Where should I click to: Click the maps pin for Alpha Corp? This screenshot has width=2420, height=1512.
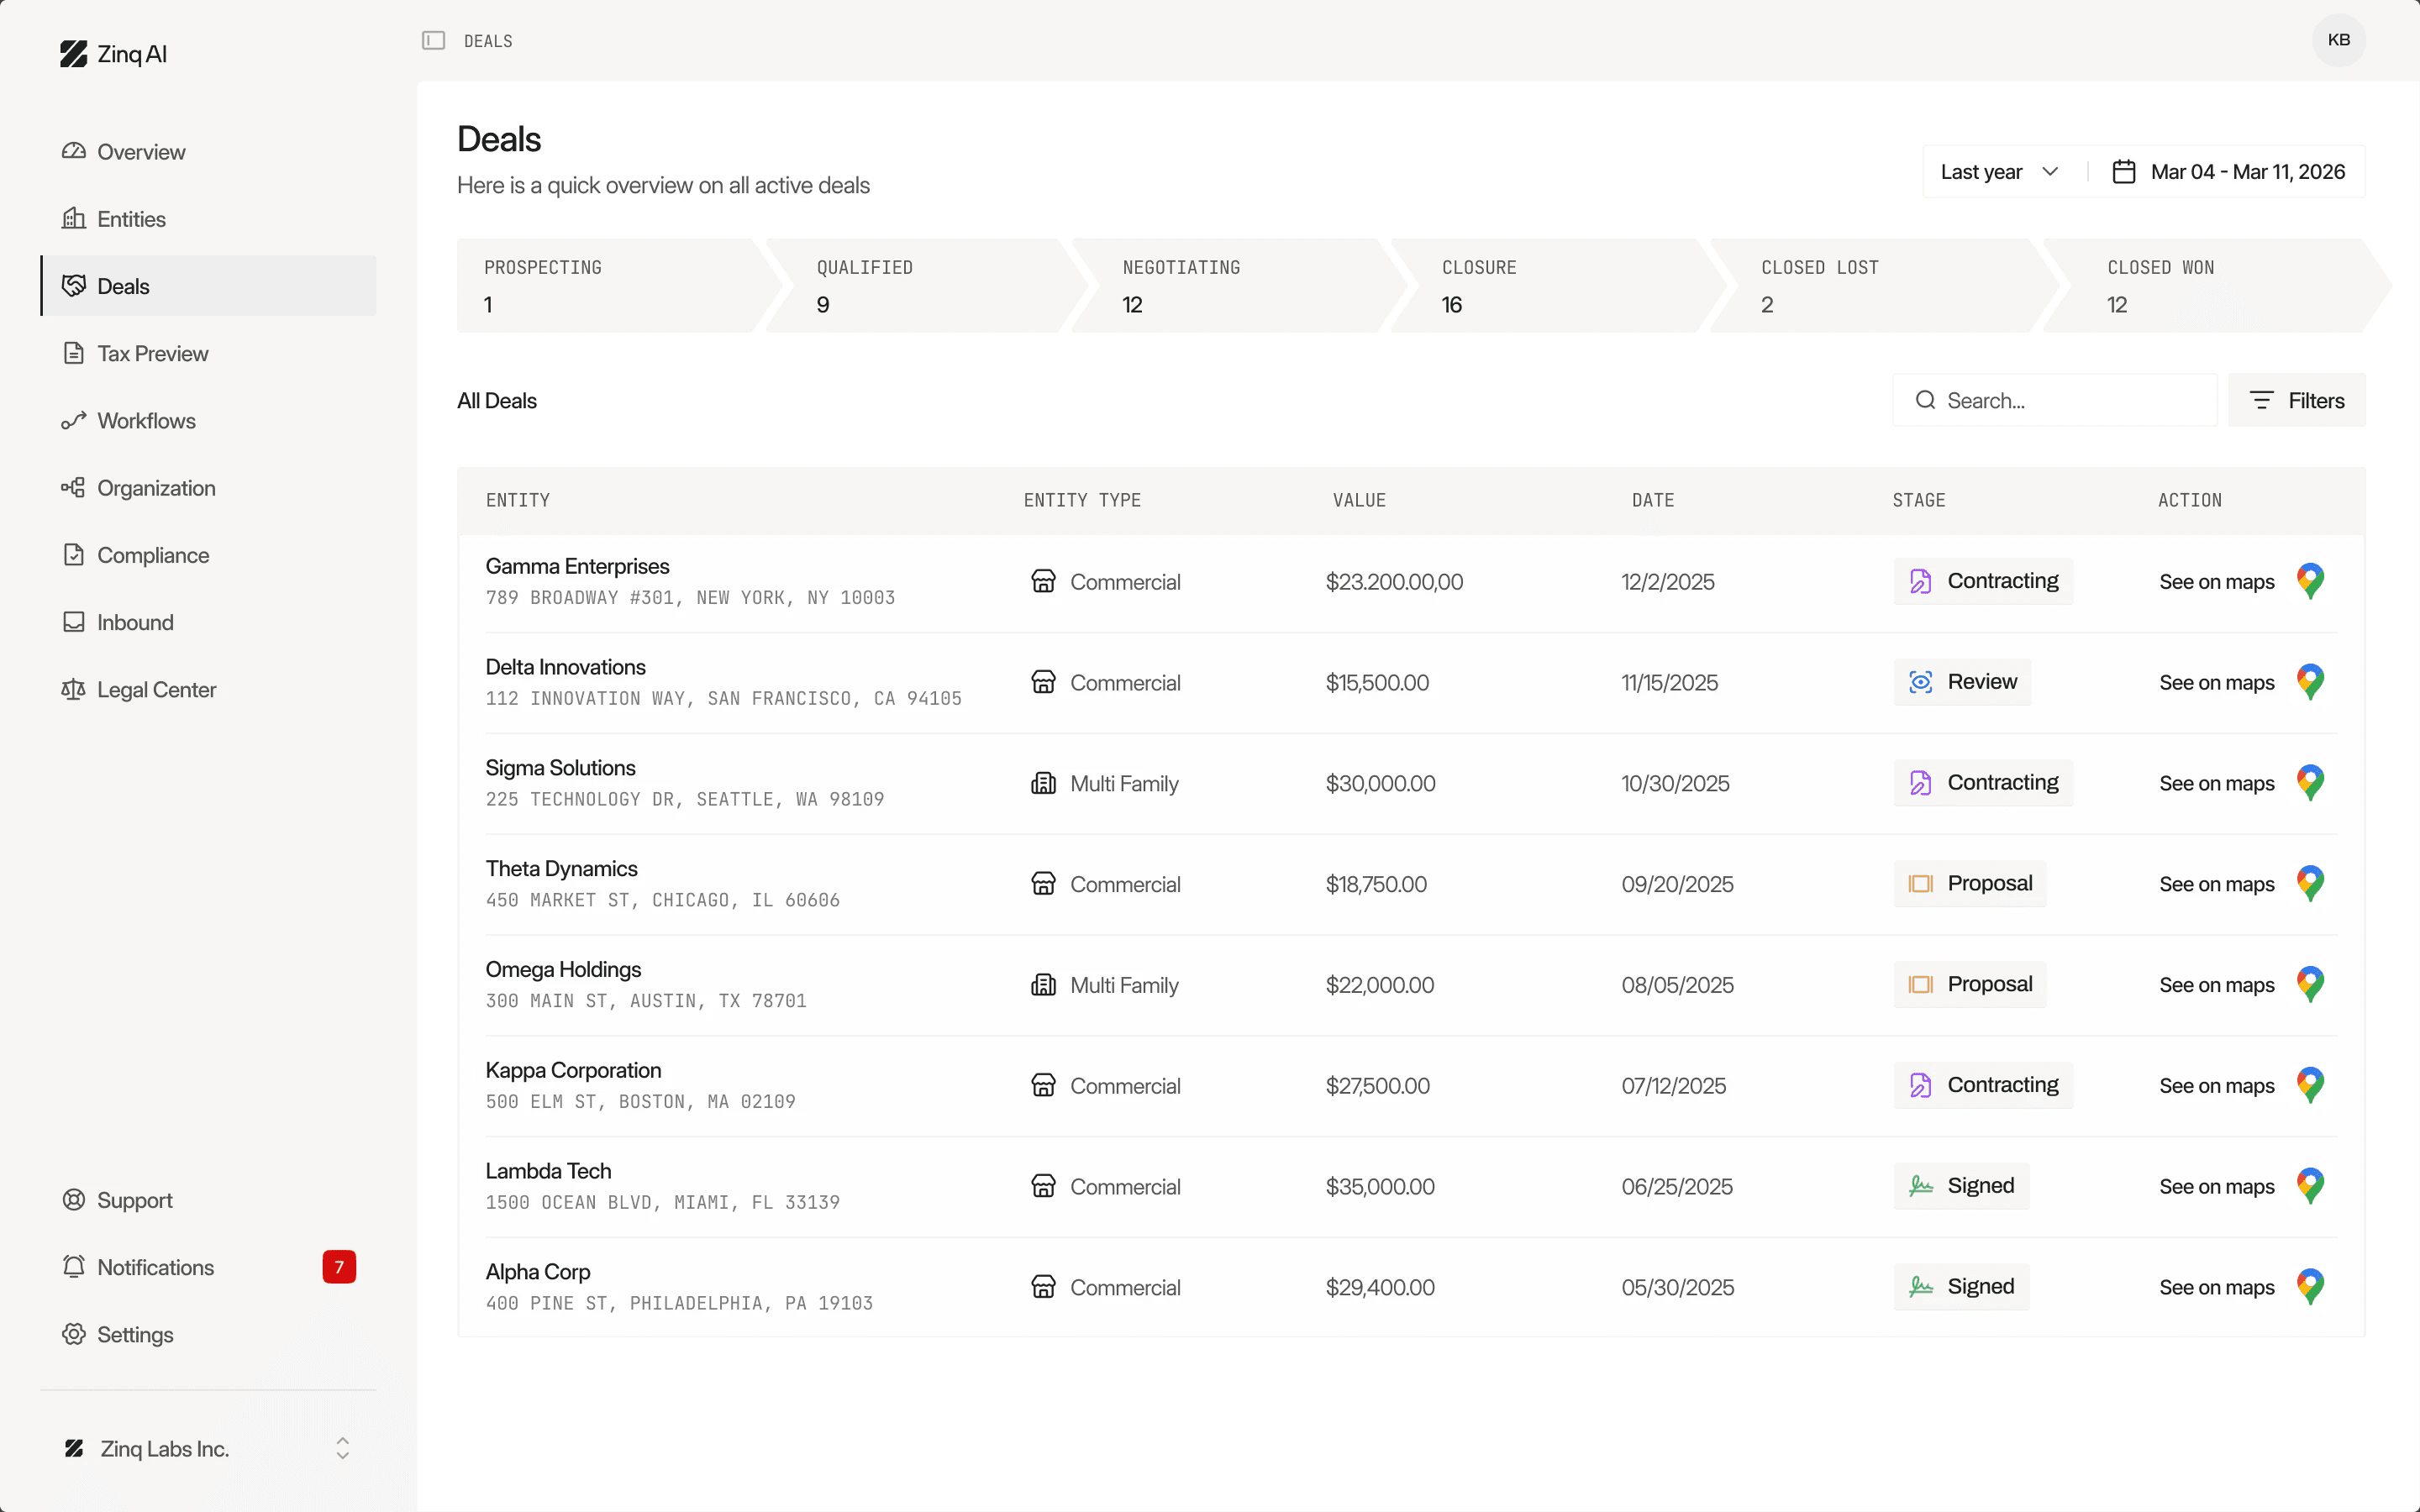pyautogui.click(x=2310, y=1288)
